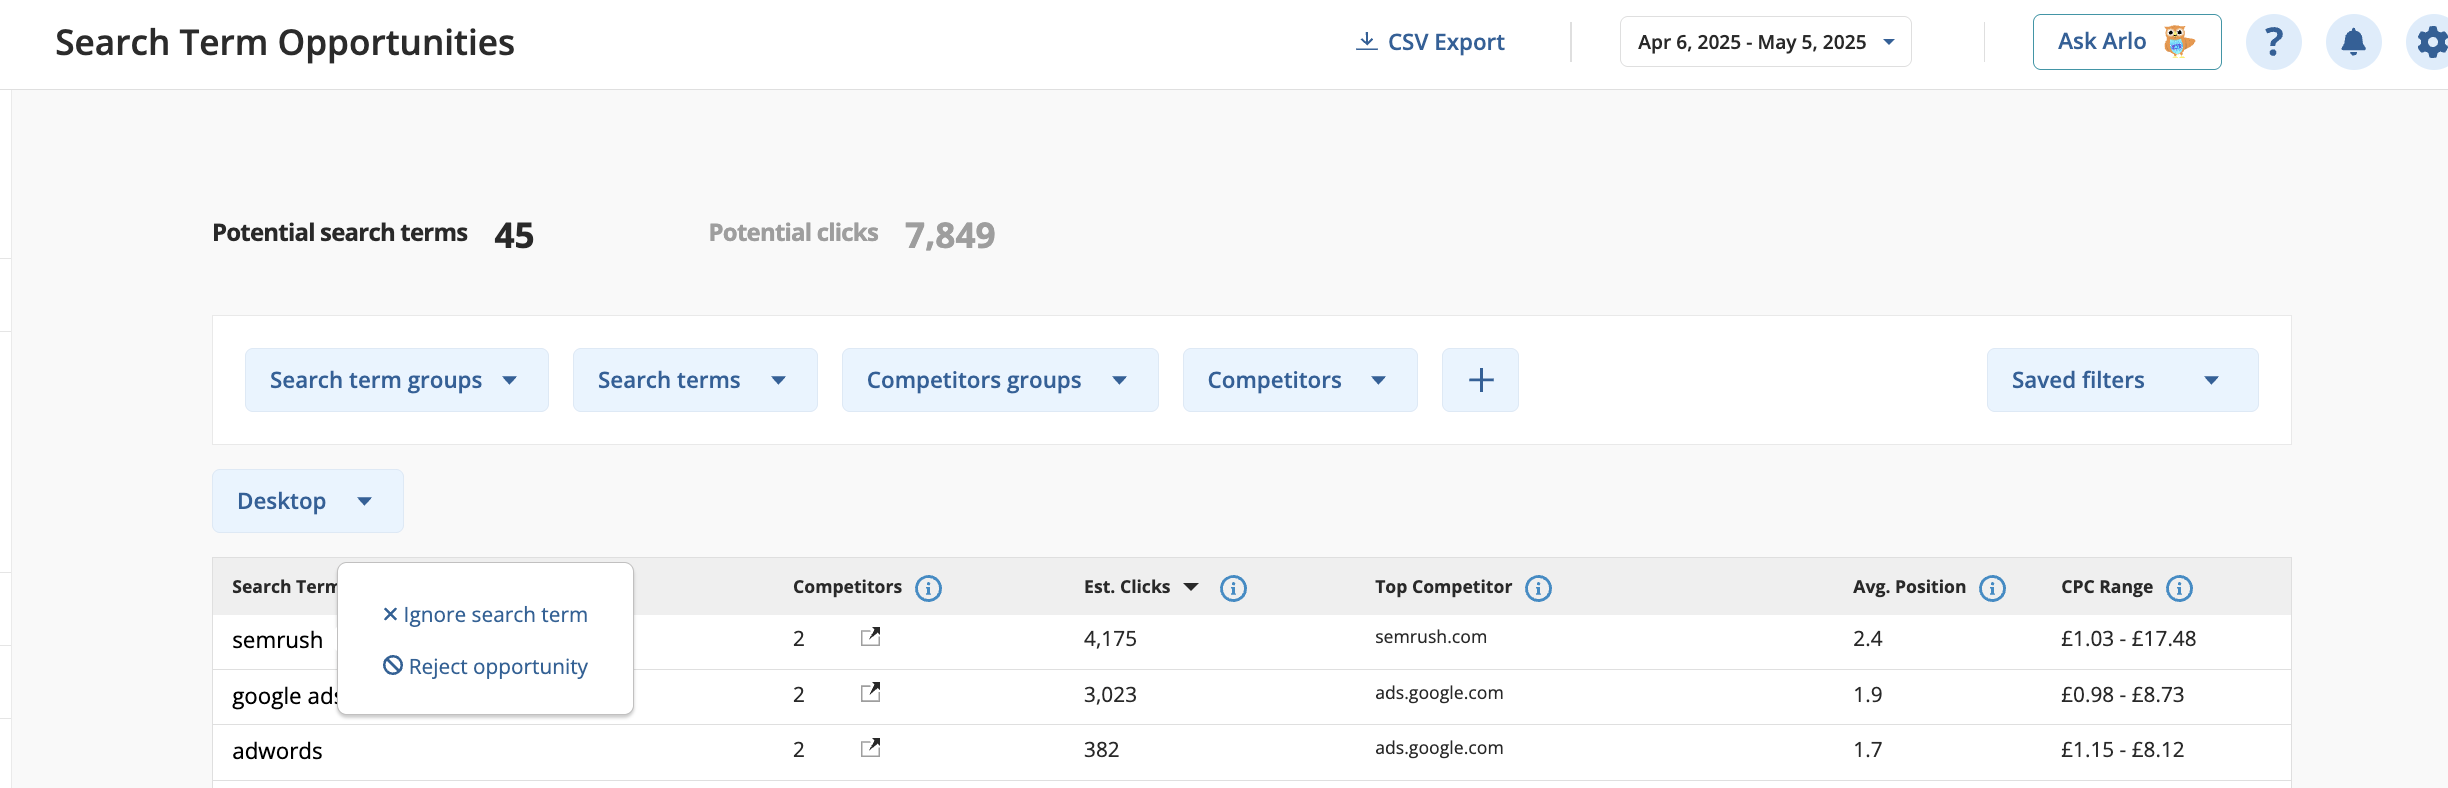Click the 3,023 estimated clicks value
This screenshot has width=2448, height=788.
coord(1110,694)
